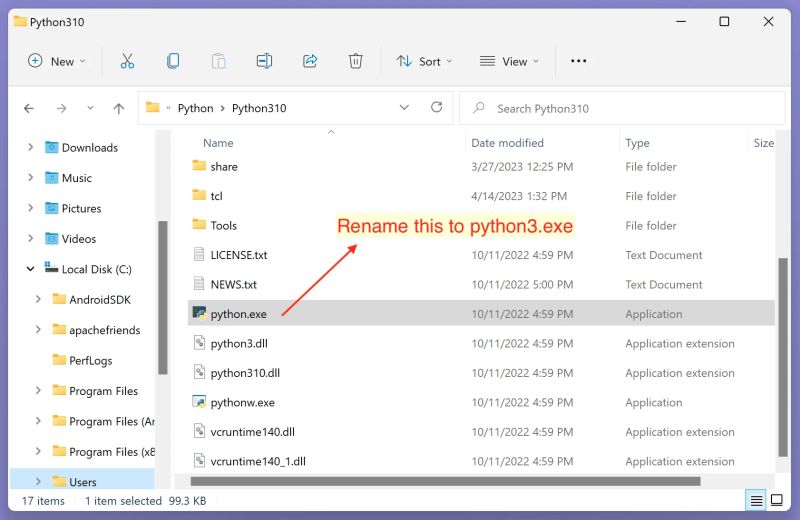Click the file list vertical scrollbar

point(783,357)
